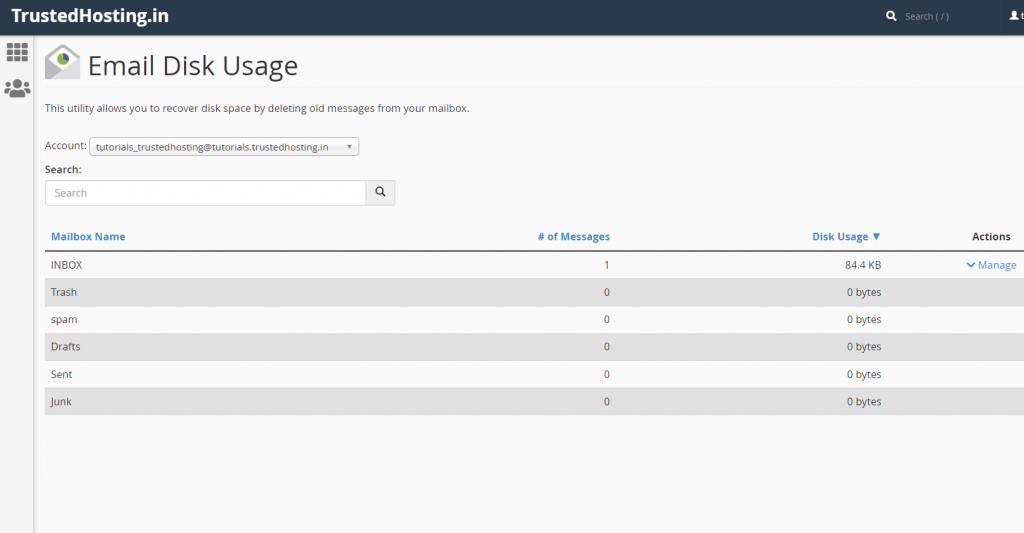Click the magnifier button beside mailbox search

tap(380, 193)
